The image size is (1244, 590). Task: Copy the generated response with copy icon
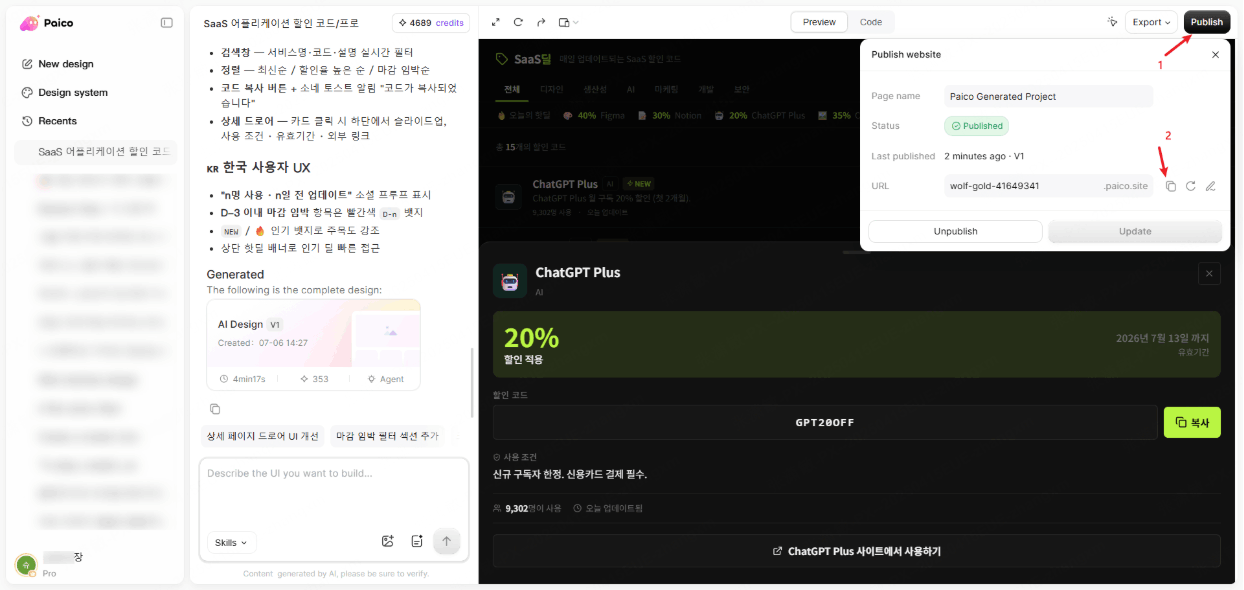click(x=215, y=409)
